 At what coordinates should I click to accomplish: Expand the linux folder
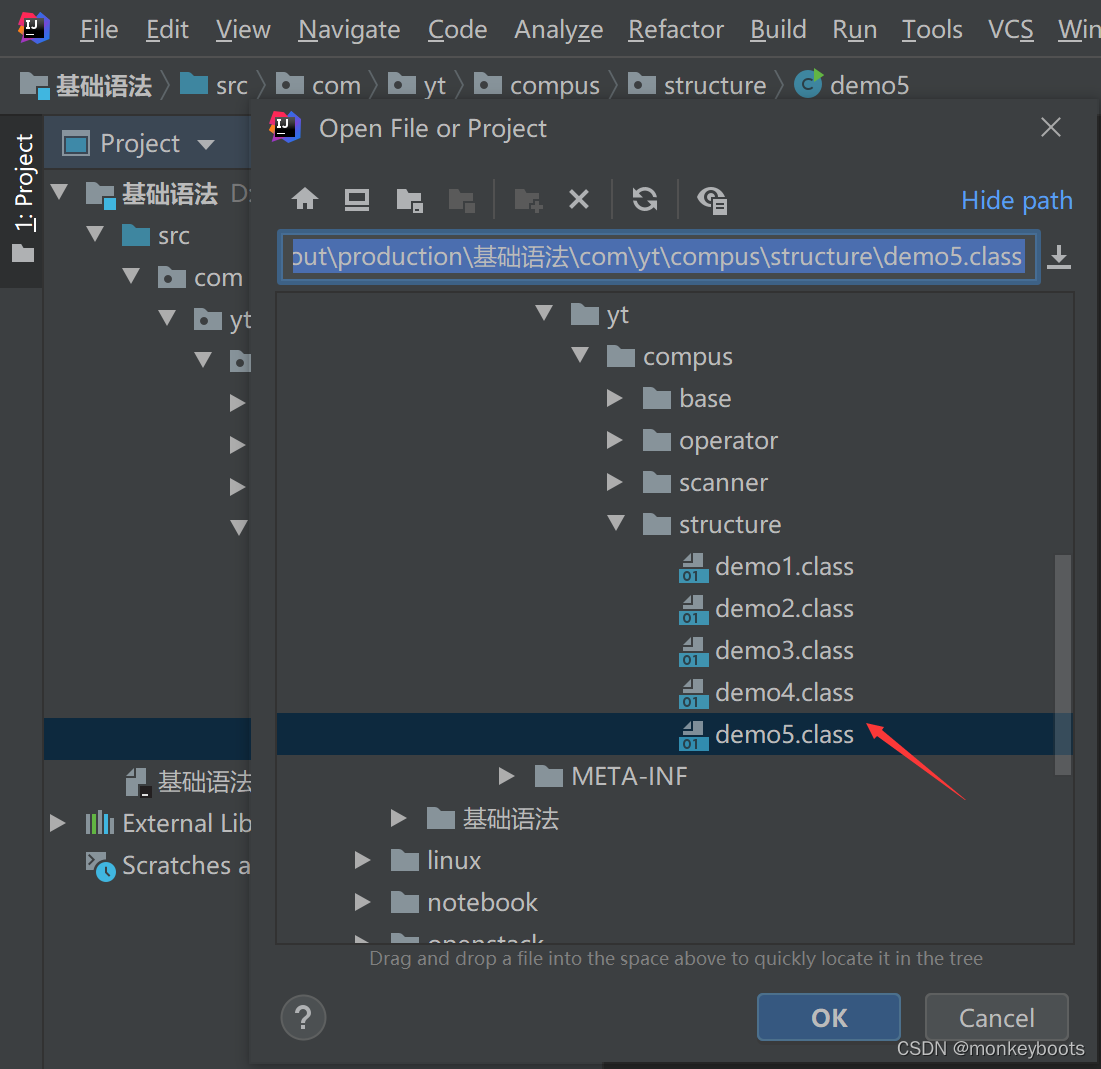click(362, 860)
